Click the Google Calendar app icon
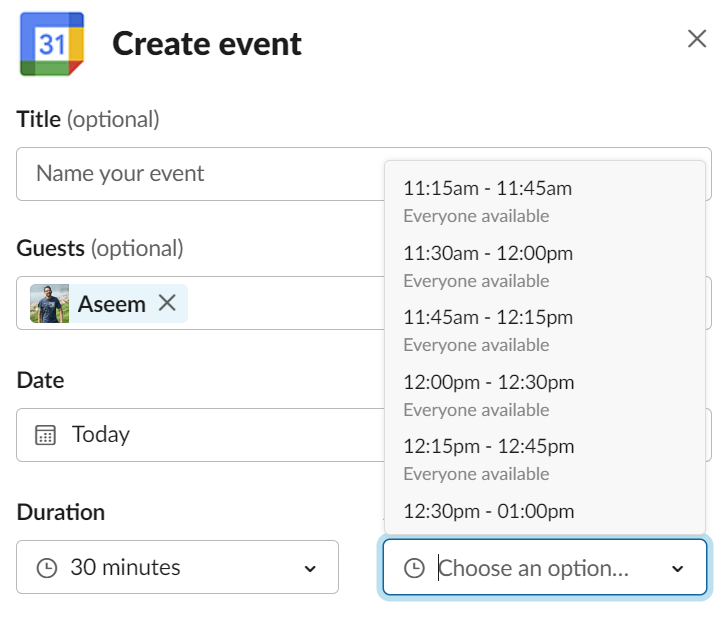The height and width of the screenshot is (618, 725). pos(52,44)
